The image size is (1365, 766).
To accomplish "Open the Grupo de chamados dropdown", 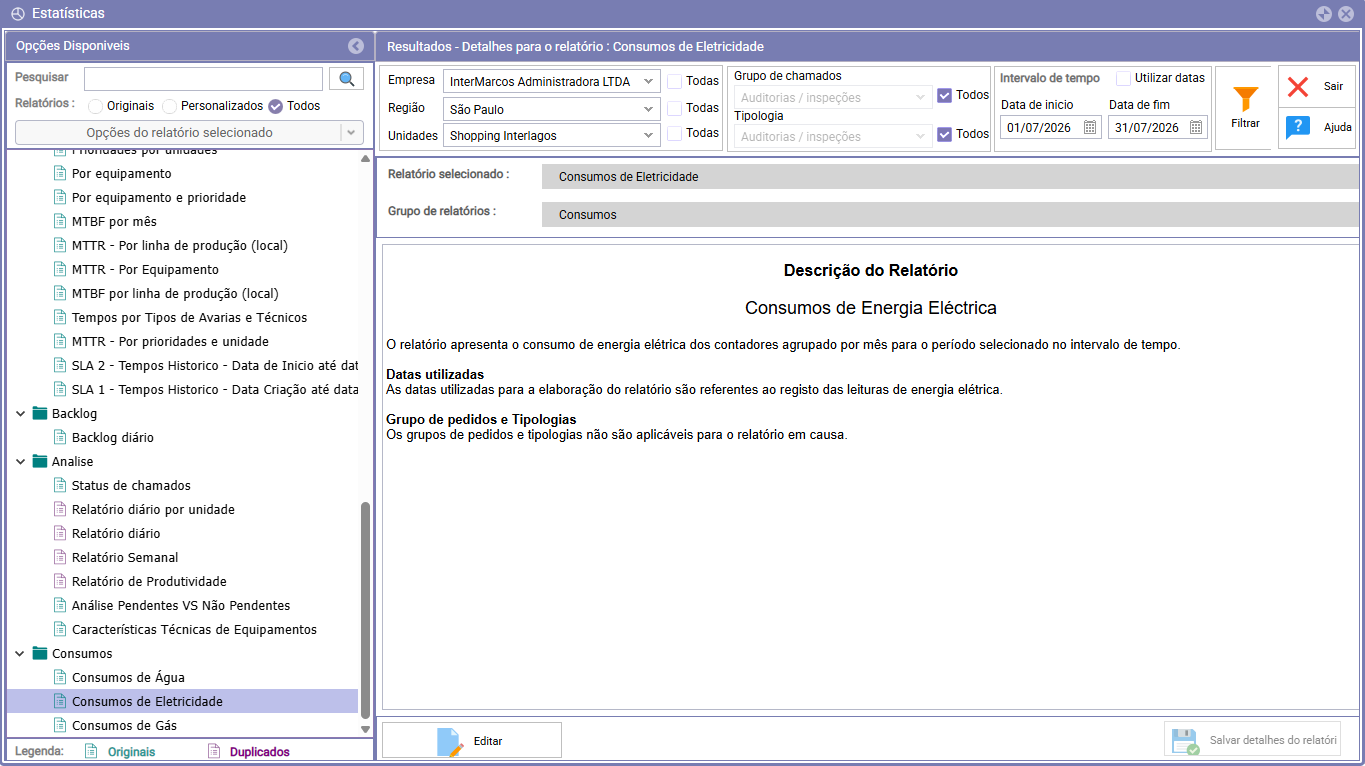I will [x=833, y=97].
